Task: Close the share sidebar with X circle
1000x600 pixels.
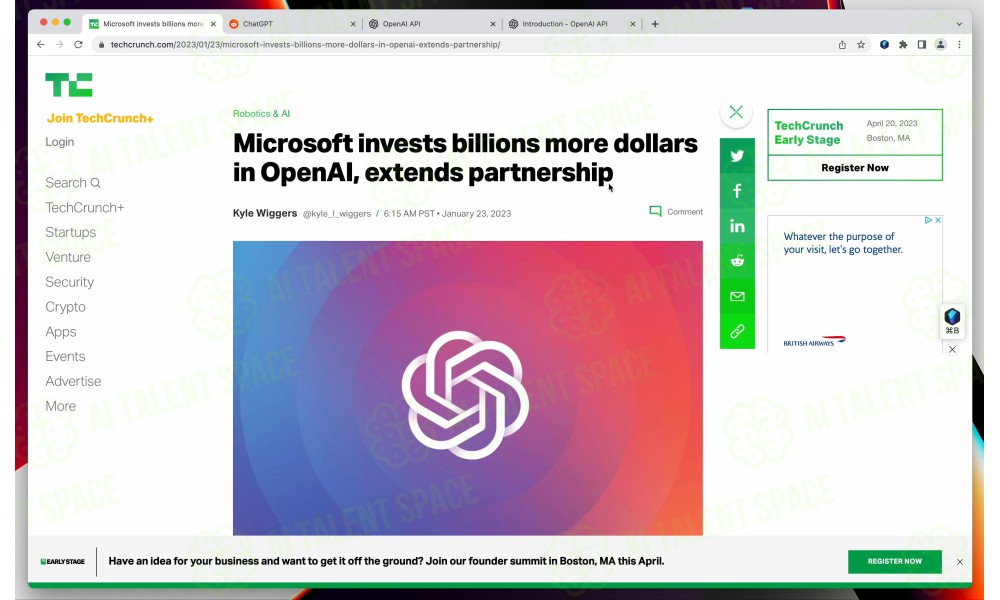Action: 736,112
